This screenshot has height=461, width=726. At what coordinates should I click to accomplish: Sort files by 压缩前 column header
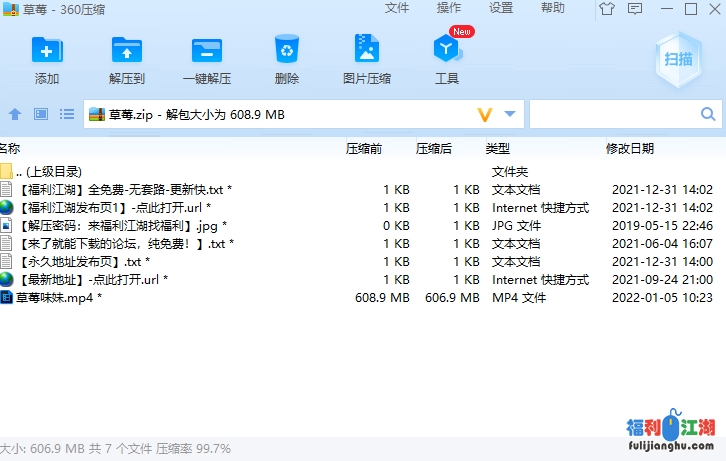point(364,148)
